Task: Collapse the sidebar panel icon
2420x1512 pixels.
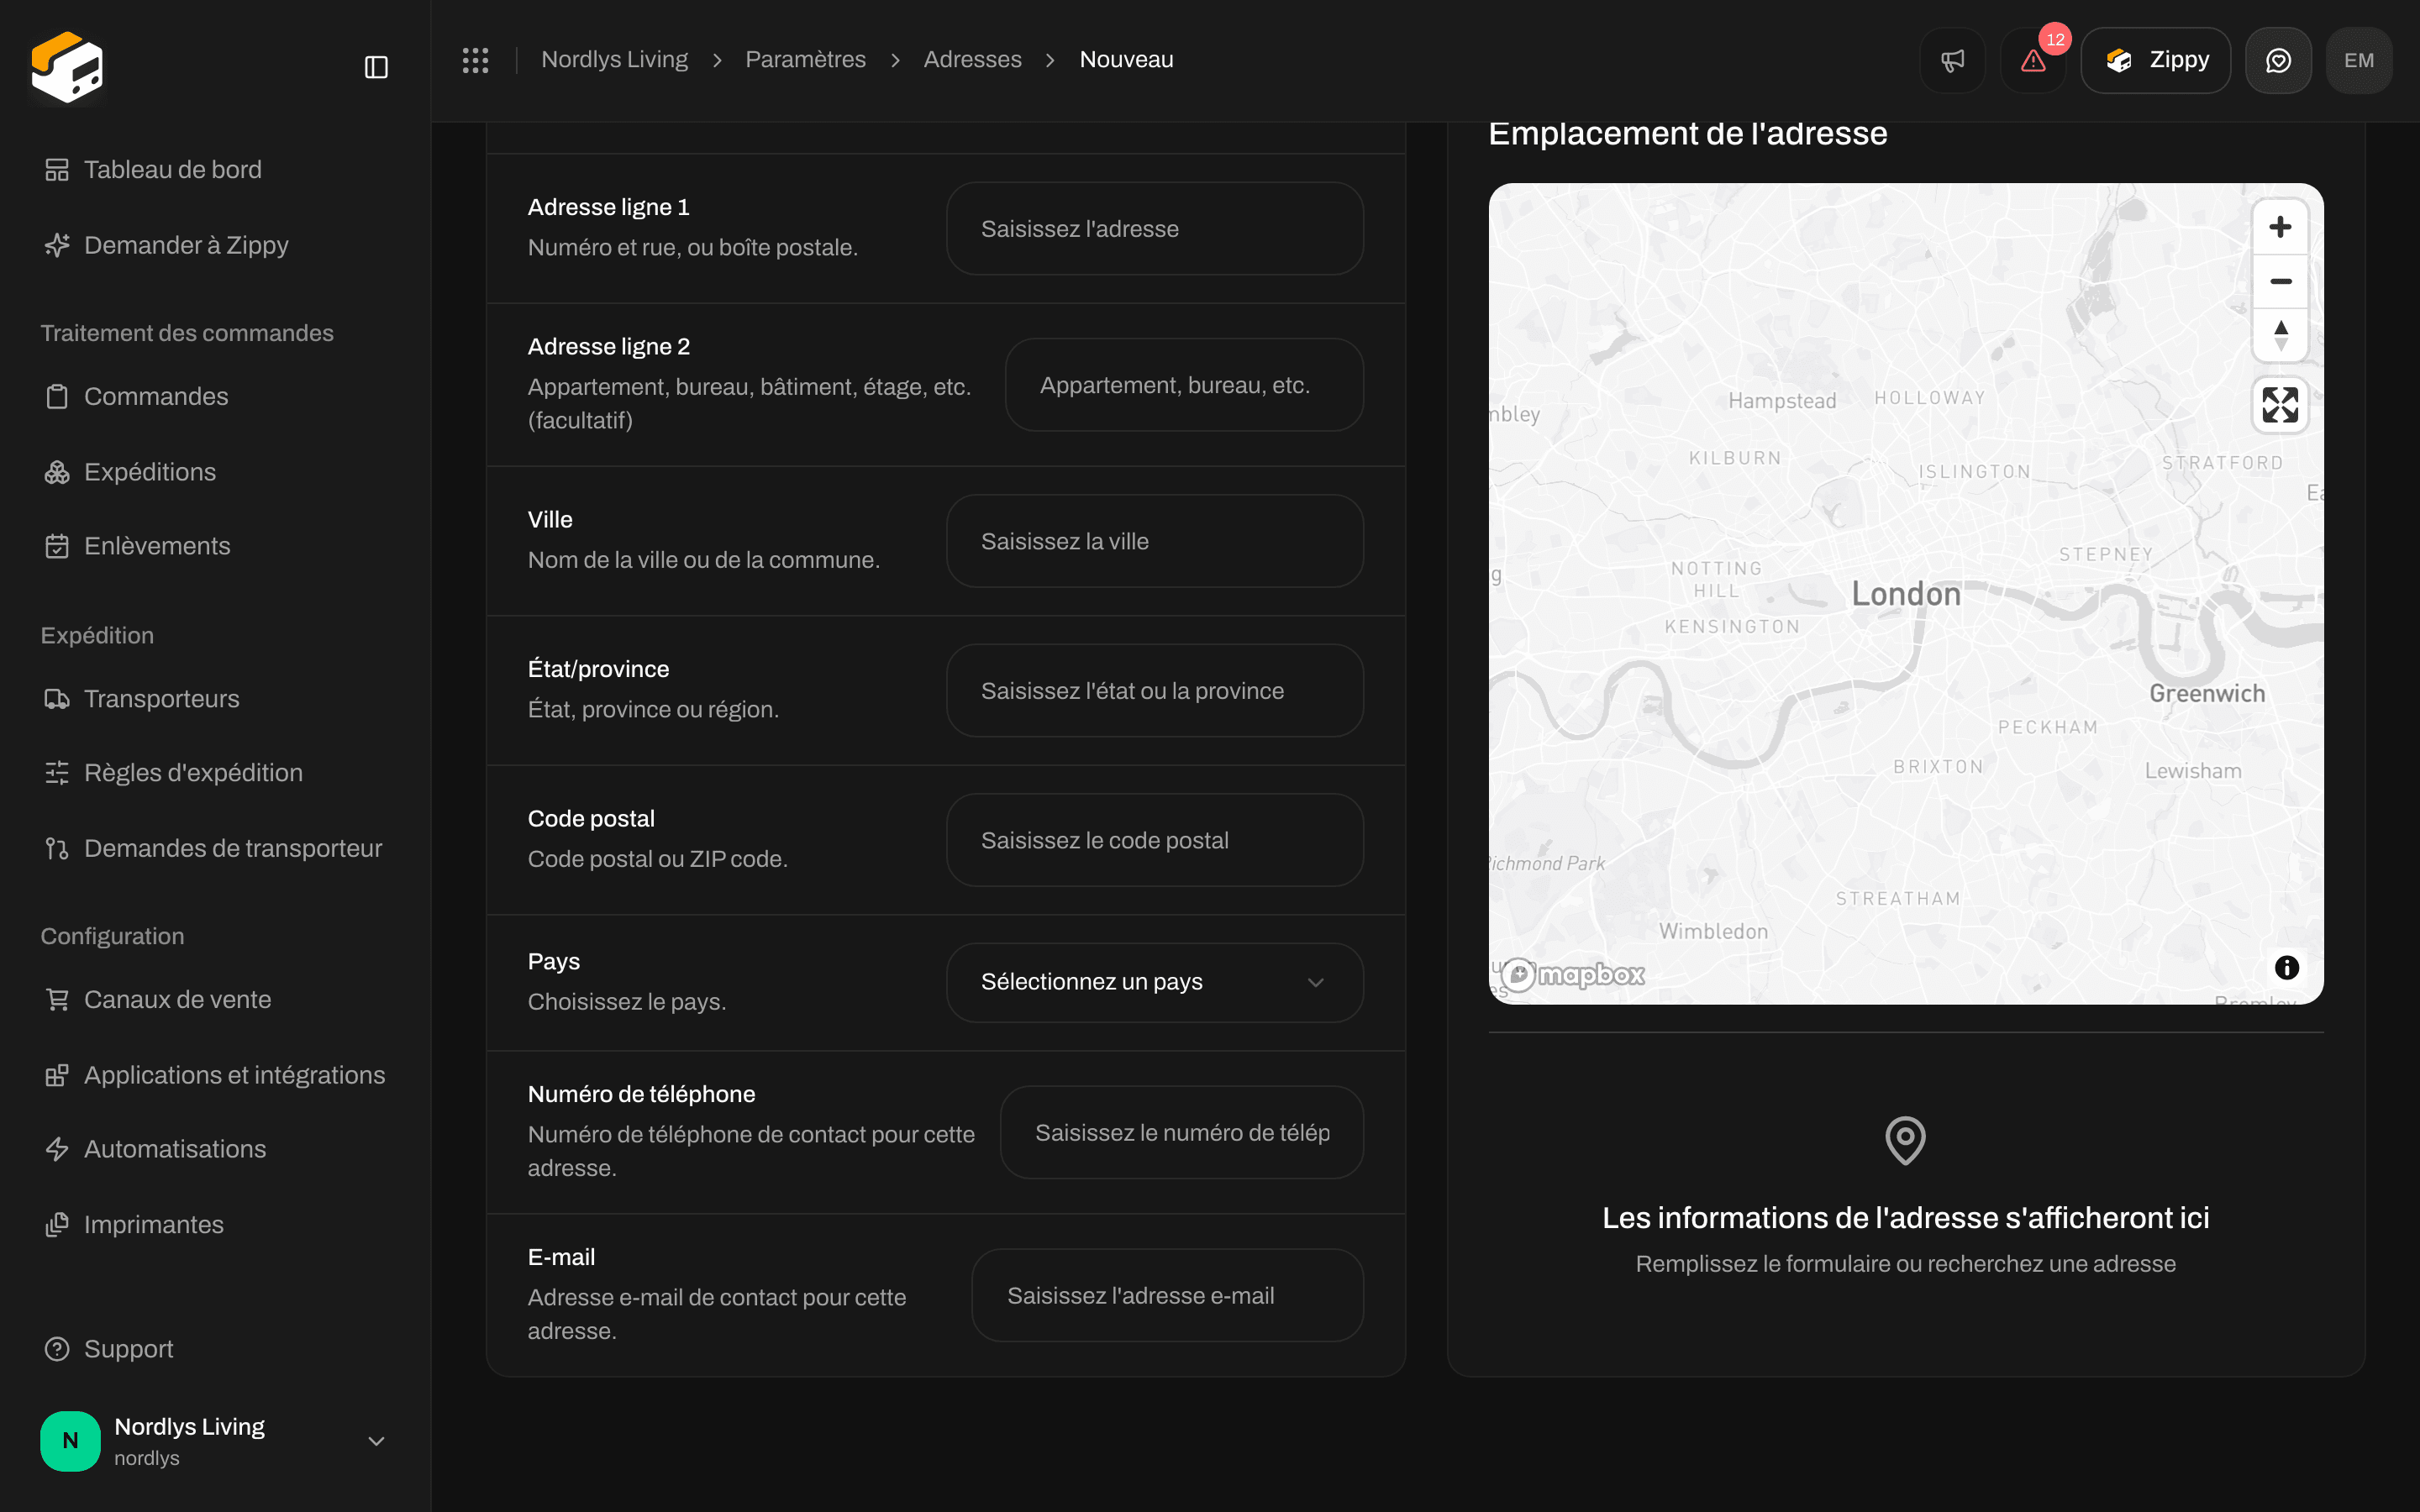Action: pos(376,67)
